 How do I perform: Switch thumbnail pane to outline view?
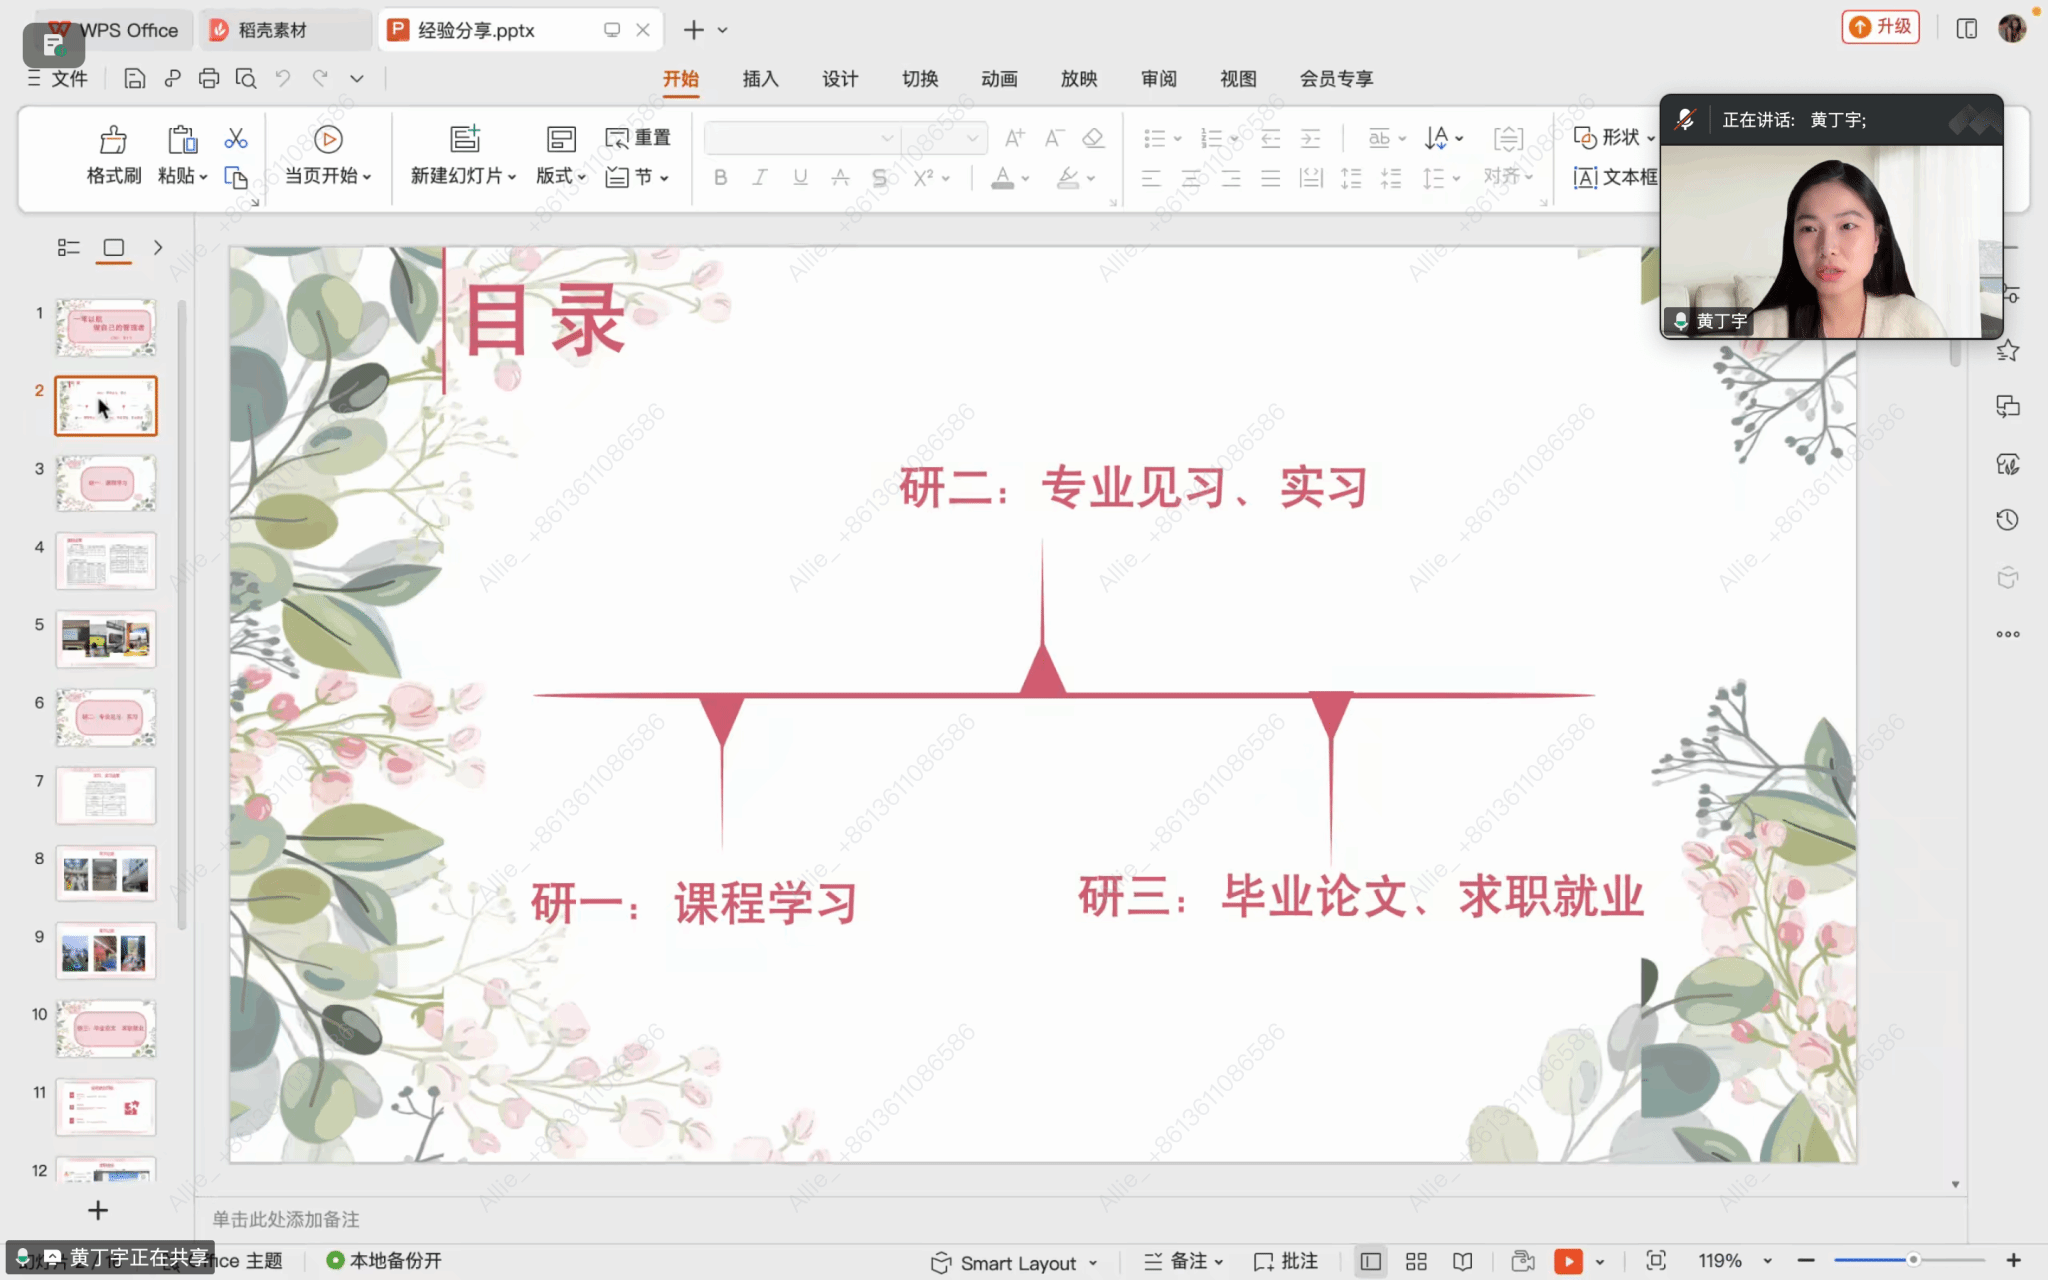coord(68,247)
